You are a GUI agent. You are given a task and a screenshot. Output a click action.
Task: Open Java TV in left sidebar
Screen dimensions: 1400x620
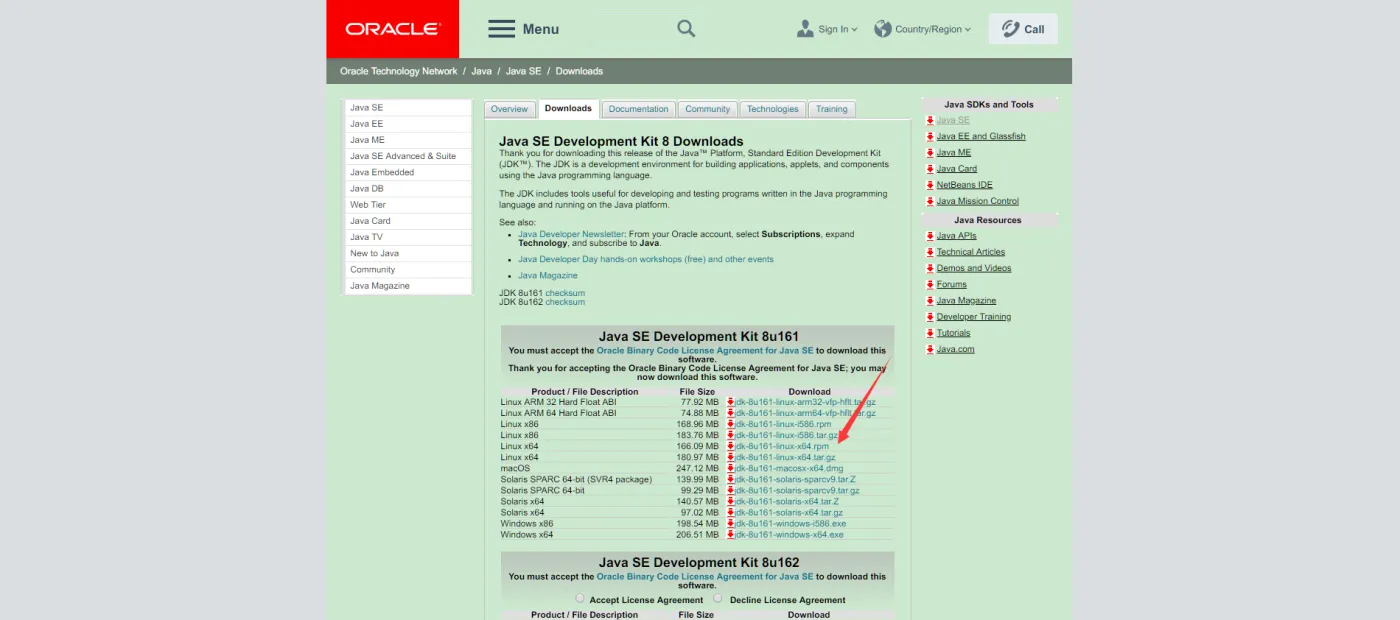pos(408,237)
